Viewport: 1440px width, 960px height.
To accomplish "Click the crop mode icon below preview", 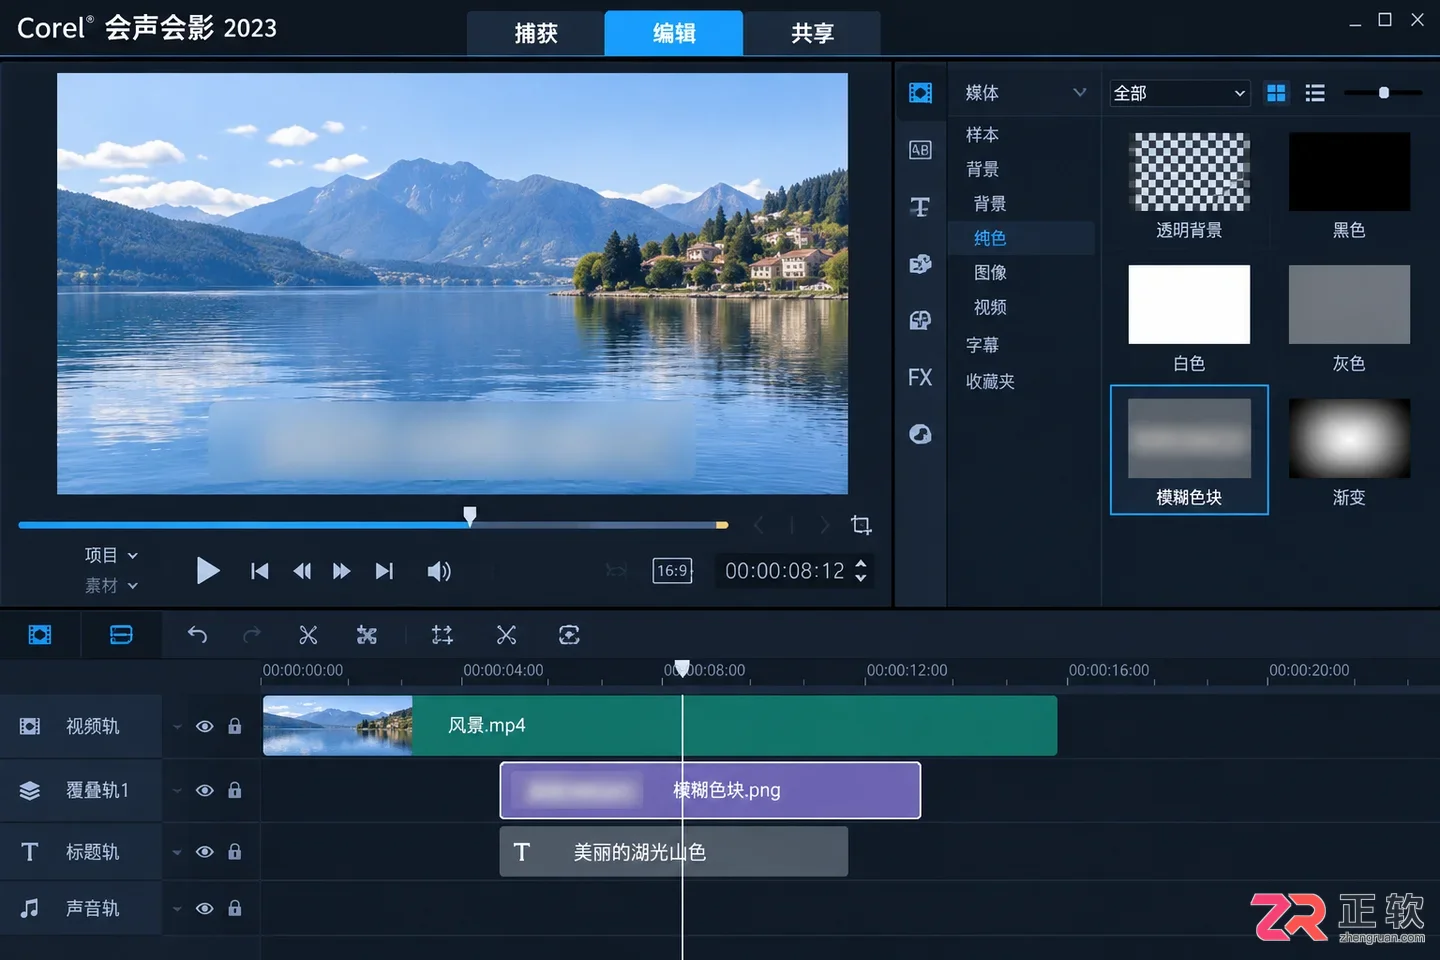I will click(x=861, y=525).
